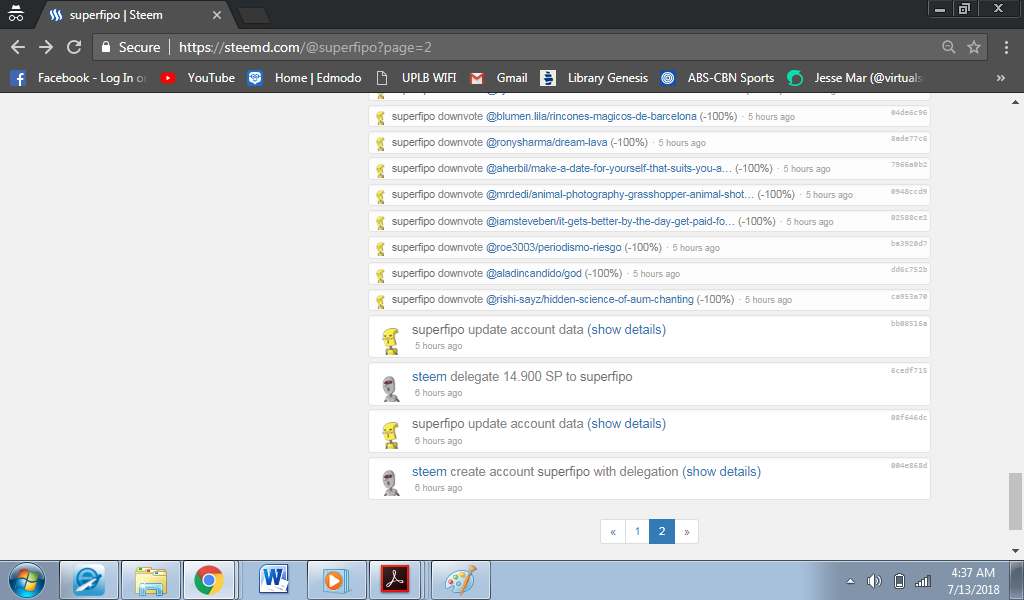Reload the page with the refresh icon

pyautogui.click(x=74, y=47)
